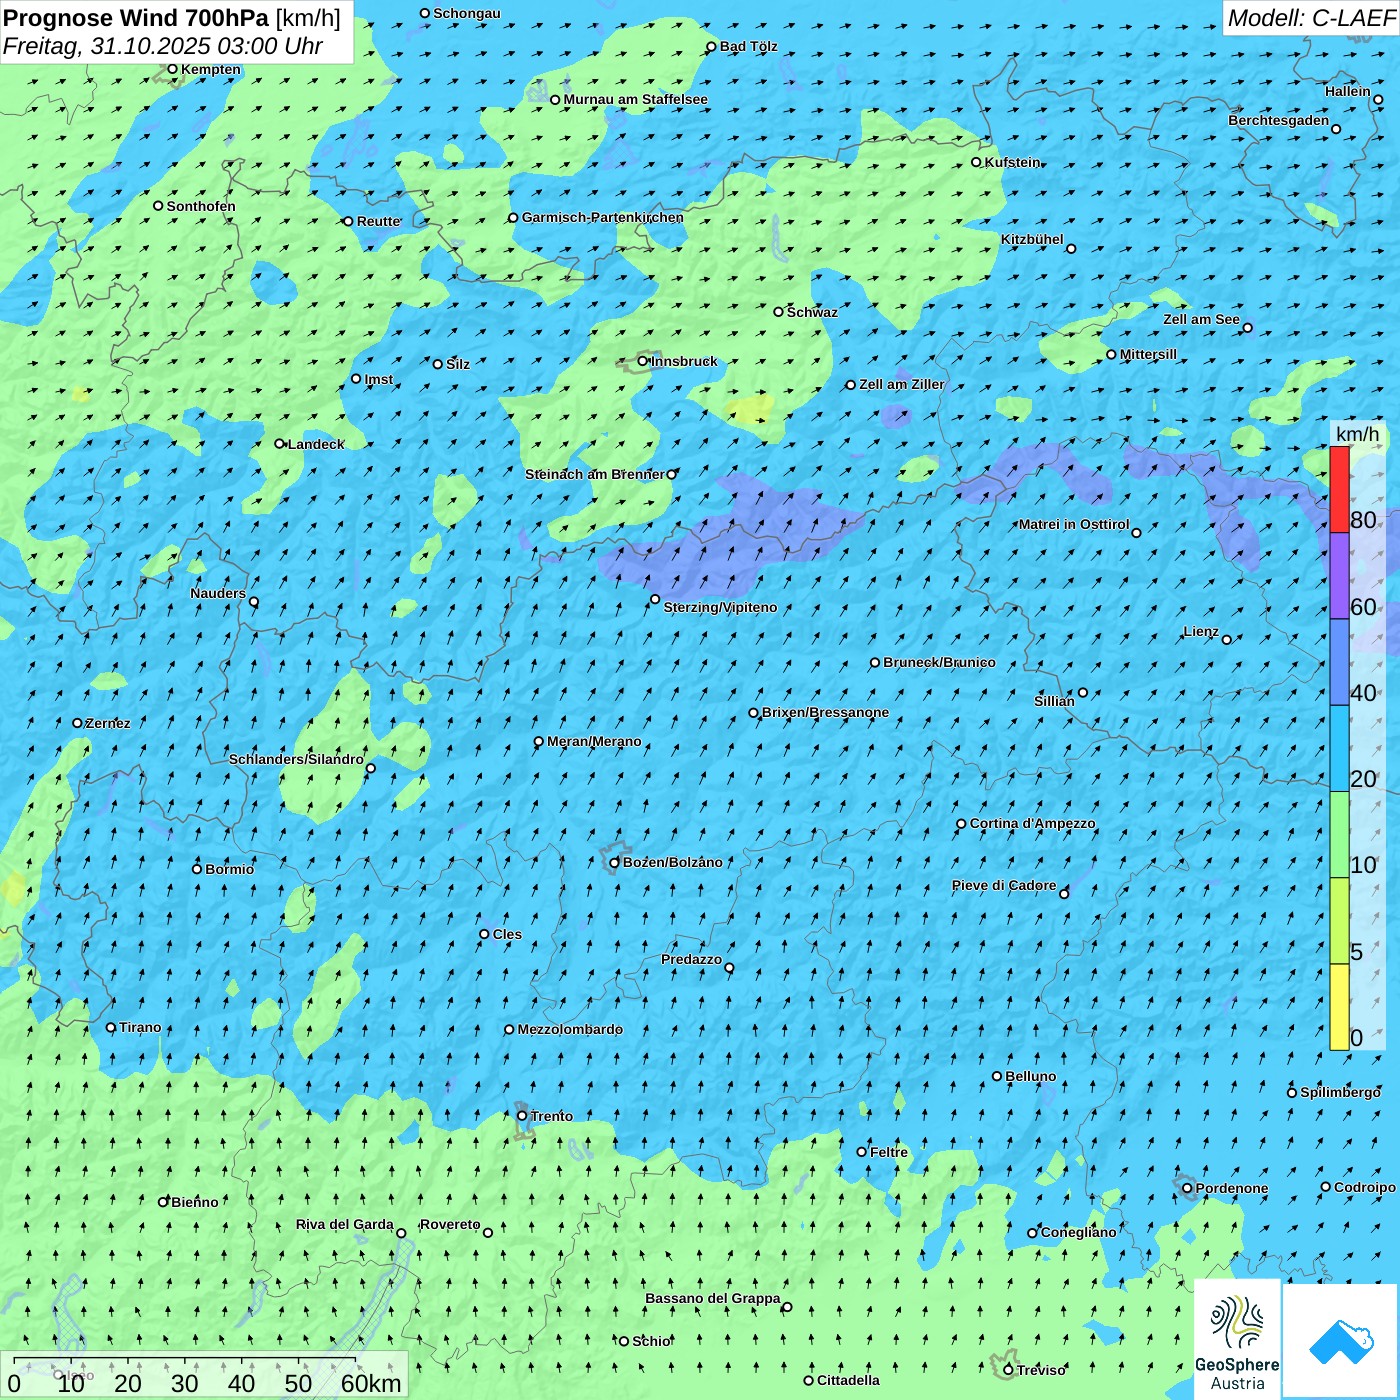Click the Predazzo label
The image size is (1400, 1400).
[x=691, y=959]
